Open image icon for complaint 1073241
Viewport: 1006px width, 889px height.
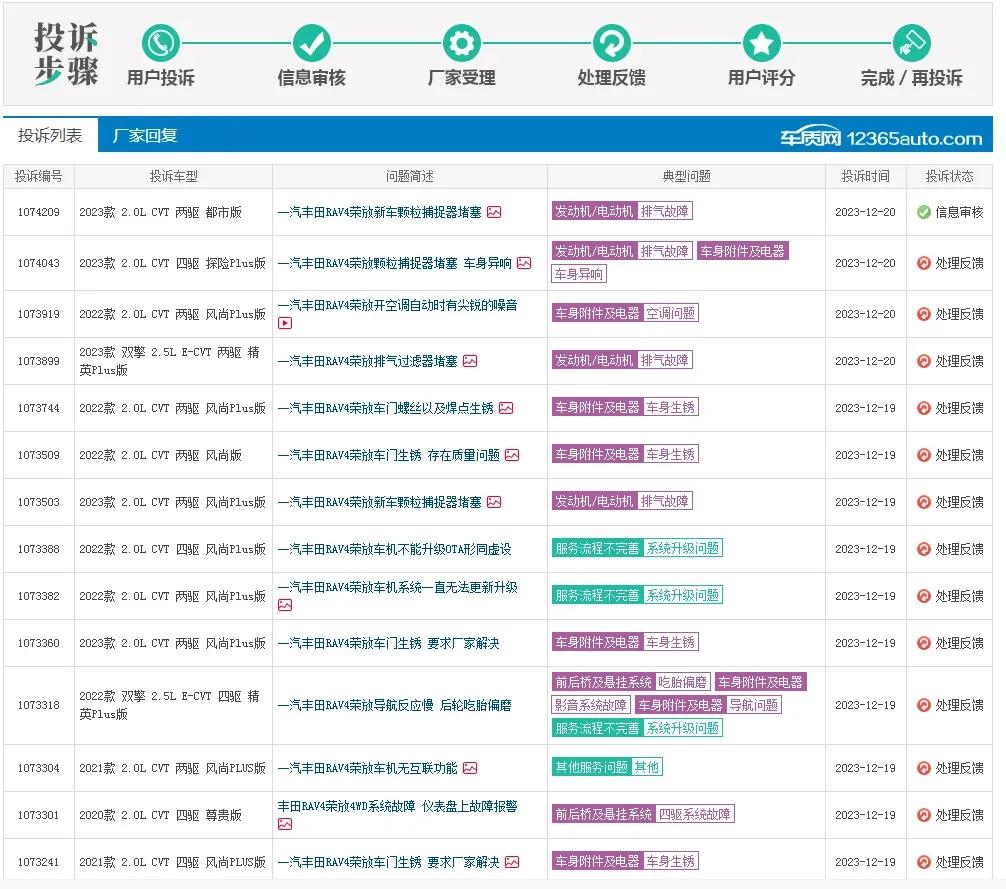pyautogui.click(x=512, y=862)
